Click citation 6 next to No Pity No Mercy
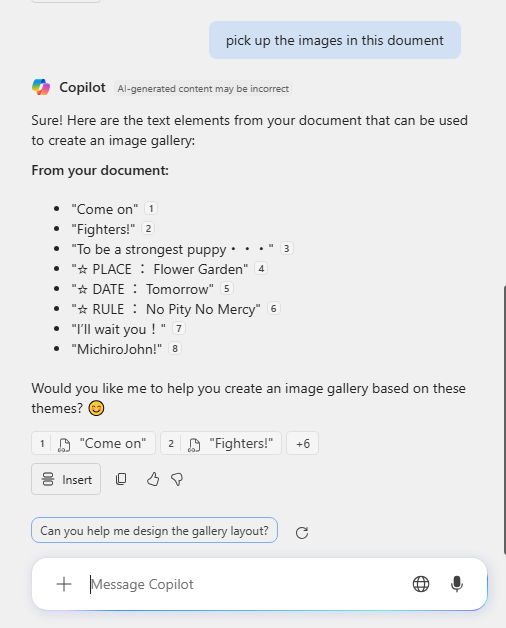506x628 pixels. pyautogui.click(x=274, y=308)
